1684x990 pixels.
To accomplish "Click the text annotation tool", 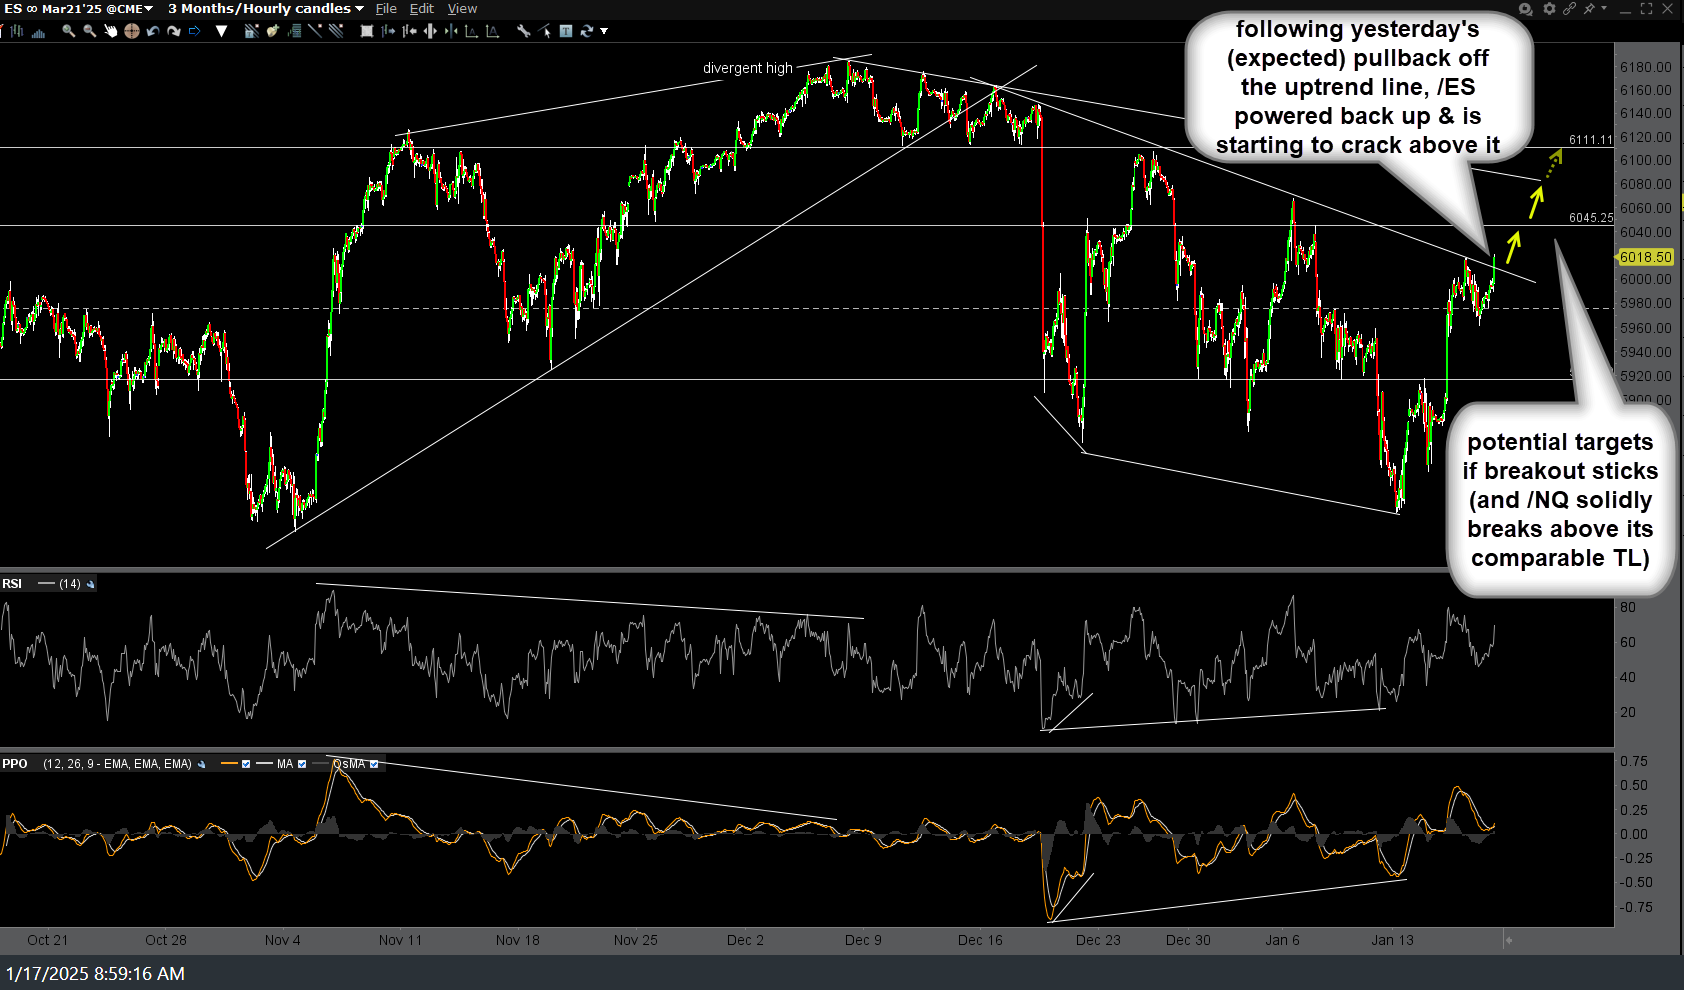I will pyautogui.click(x=565, y=31).
